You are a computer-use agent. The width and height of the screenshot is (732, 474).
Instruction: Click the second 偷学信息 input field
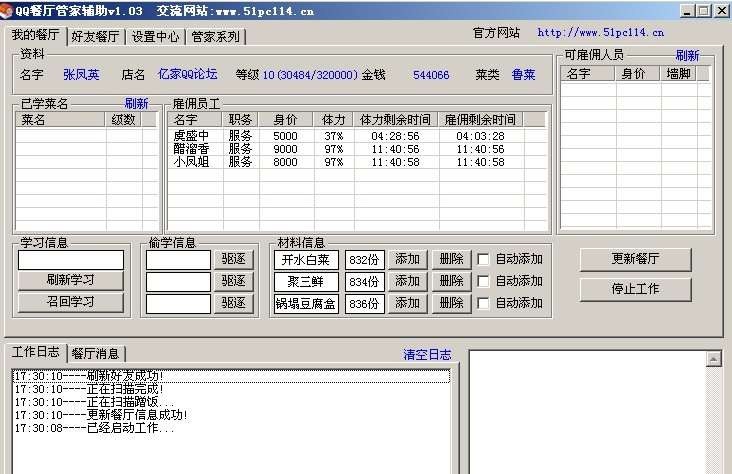[178, 282]
